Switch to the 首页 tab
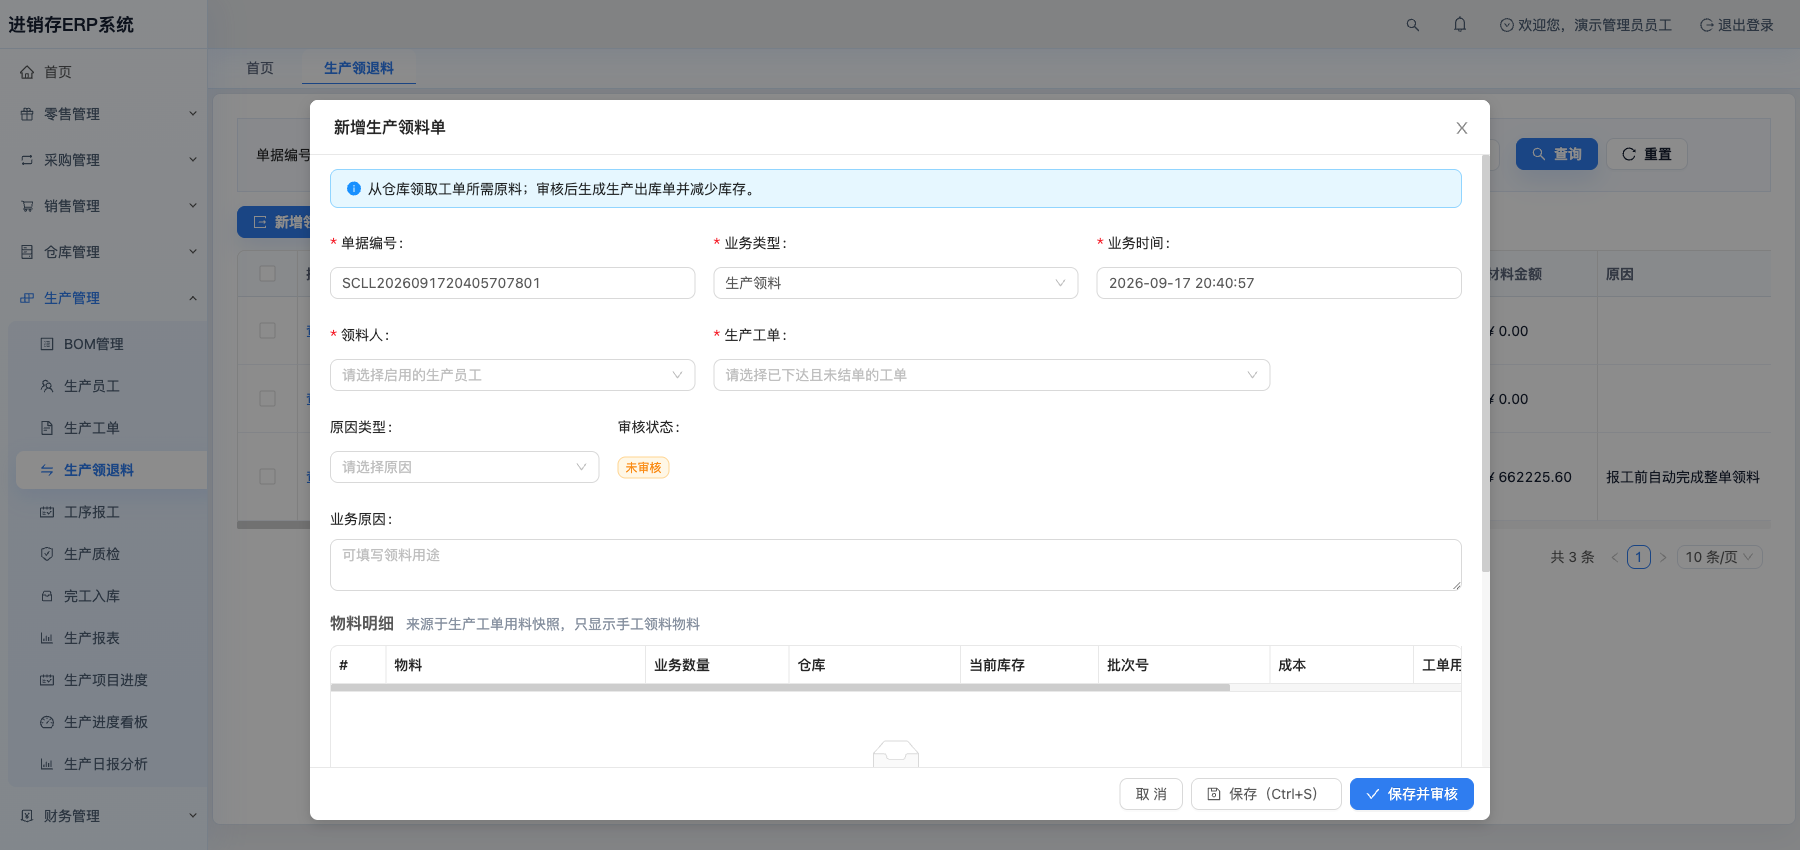 (x=260, y=68)
